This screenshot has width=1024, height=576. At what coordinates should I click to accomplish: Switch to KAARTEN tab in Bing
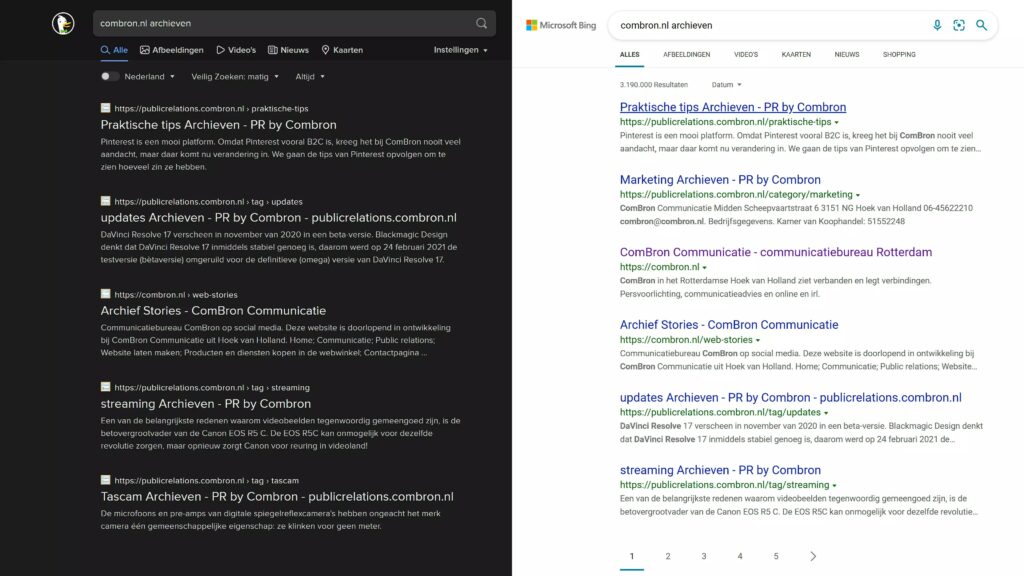(x=796, y=55)
